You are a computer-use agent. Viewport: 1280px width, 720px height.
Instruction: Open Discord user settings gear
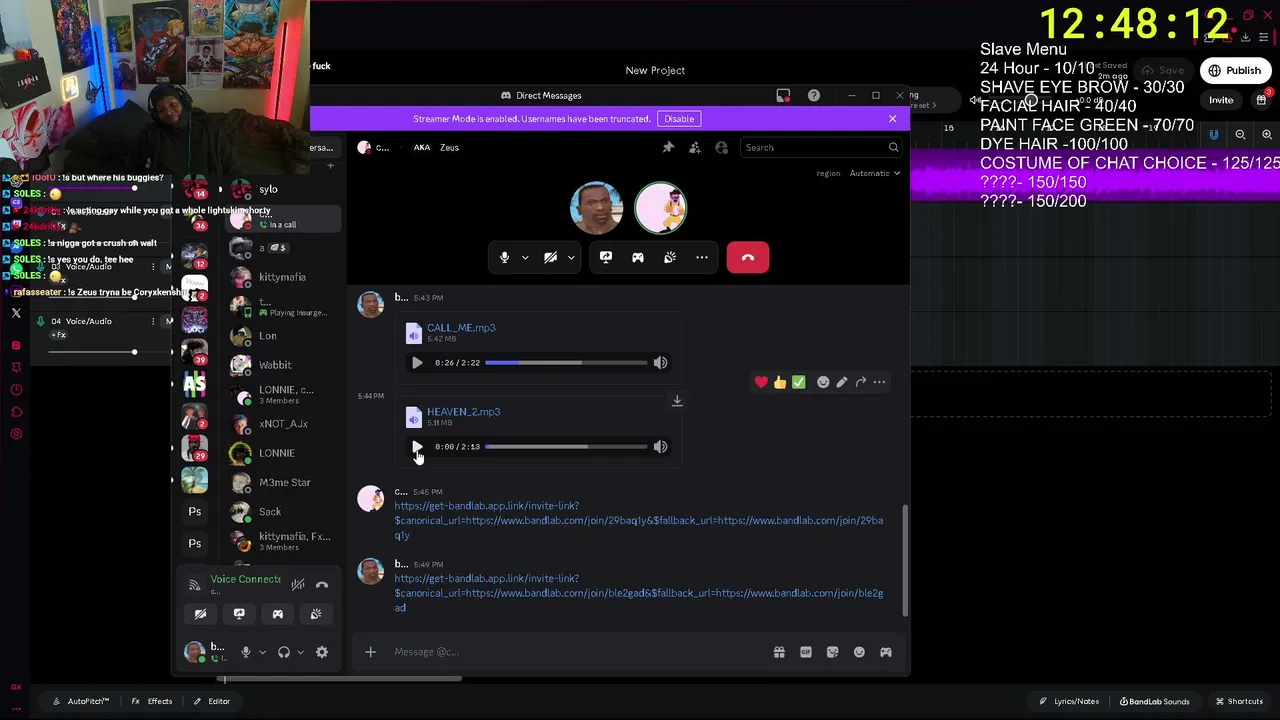click(x=322, y=652)
